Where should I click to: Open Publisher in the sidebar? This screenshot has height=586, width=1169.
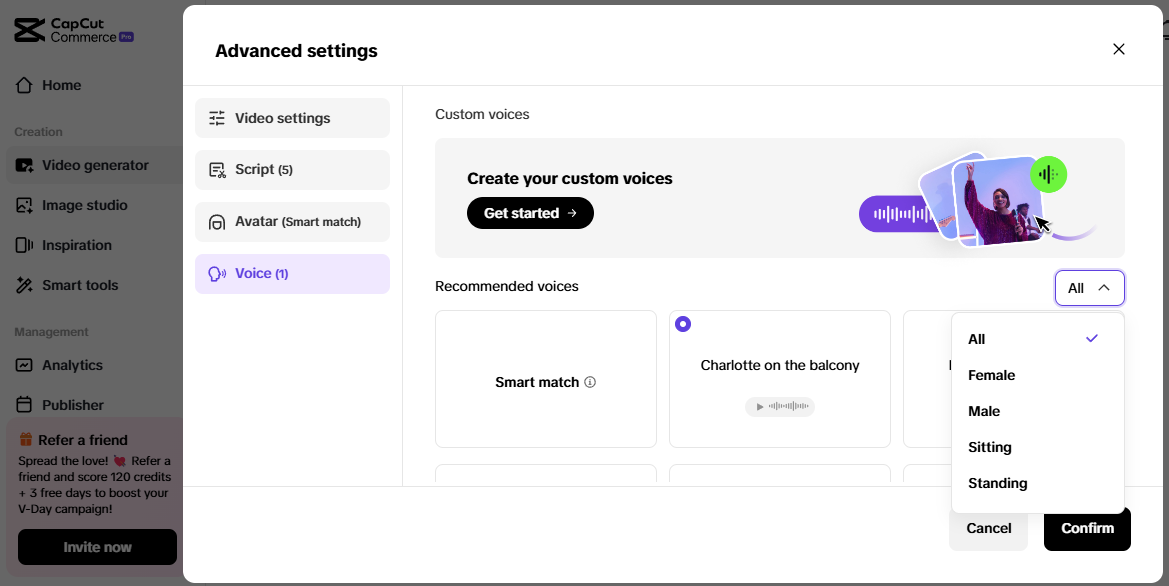point(94,405)
